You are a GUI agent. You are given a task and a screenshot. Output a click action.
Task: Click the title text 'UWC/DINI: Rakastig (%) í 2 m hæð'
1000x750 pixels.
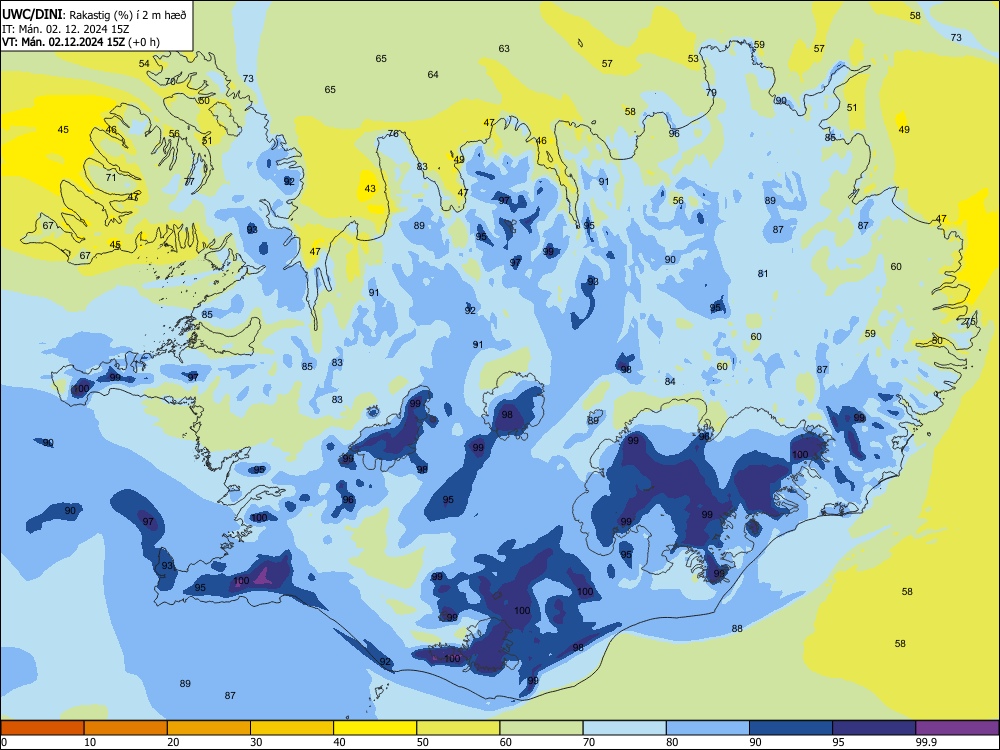point(94,14)
